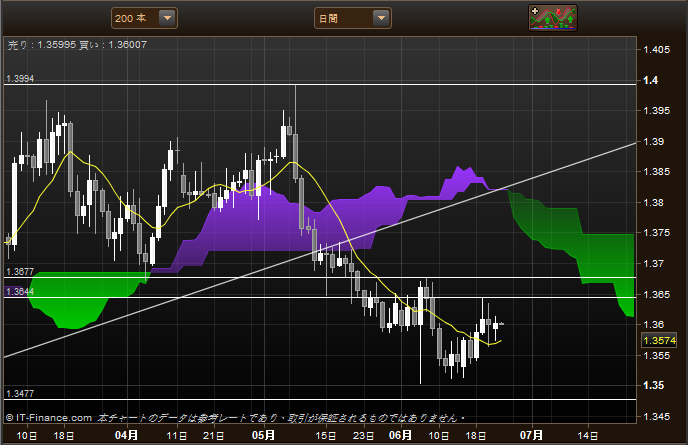Select the highlighted 1.3644 level label
The height and width of the screenshot is (445, 688).
tap(19, 291)
